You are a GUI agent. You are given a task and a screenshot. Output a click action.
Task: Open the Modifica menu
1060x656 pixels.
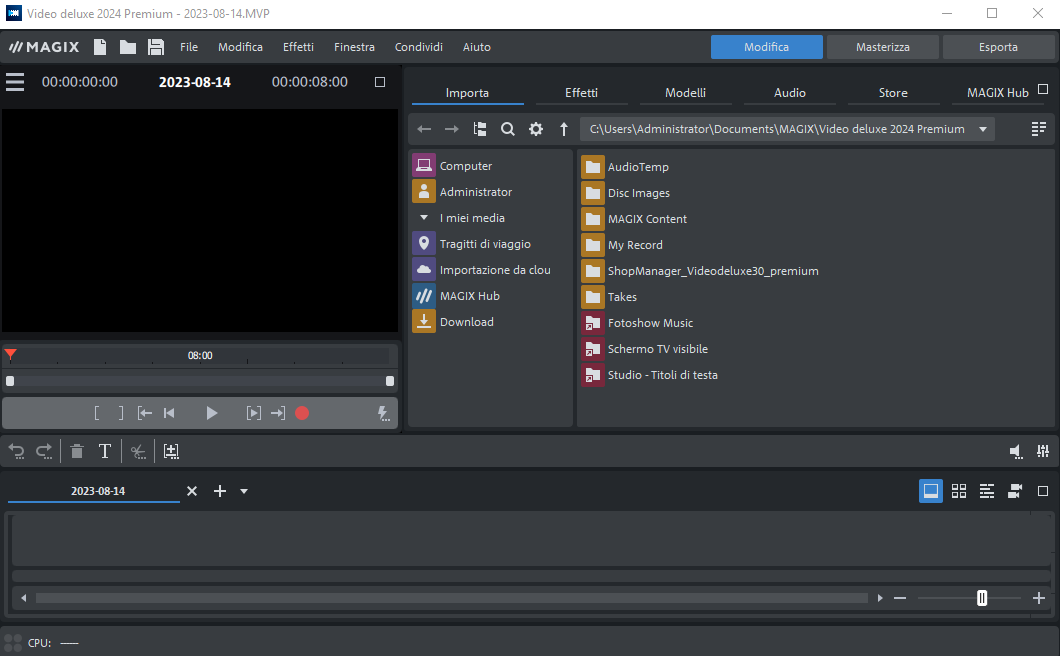240,47
